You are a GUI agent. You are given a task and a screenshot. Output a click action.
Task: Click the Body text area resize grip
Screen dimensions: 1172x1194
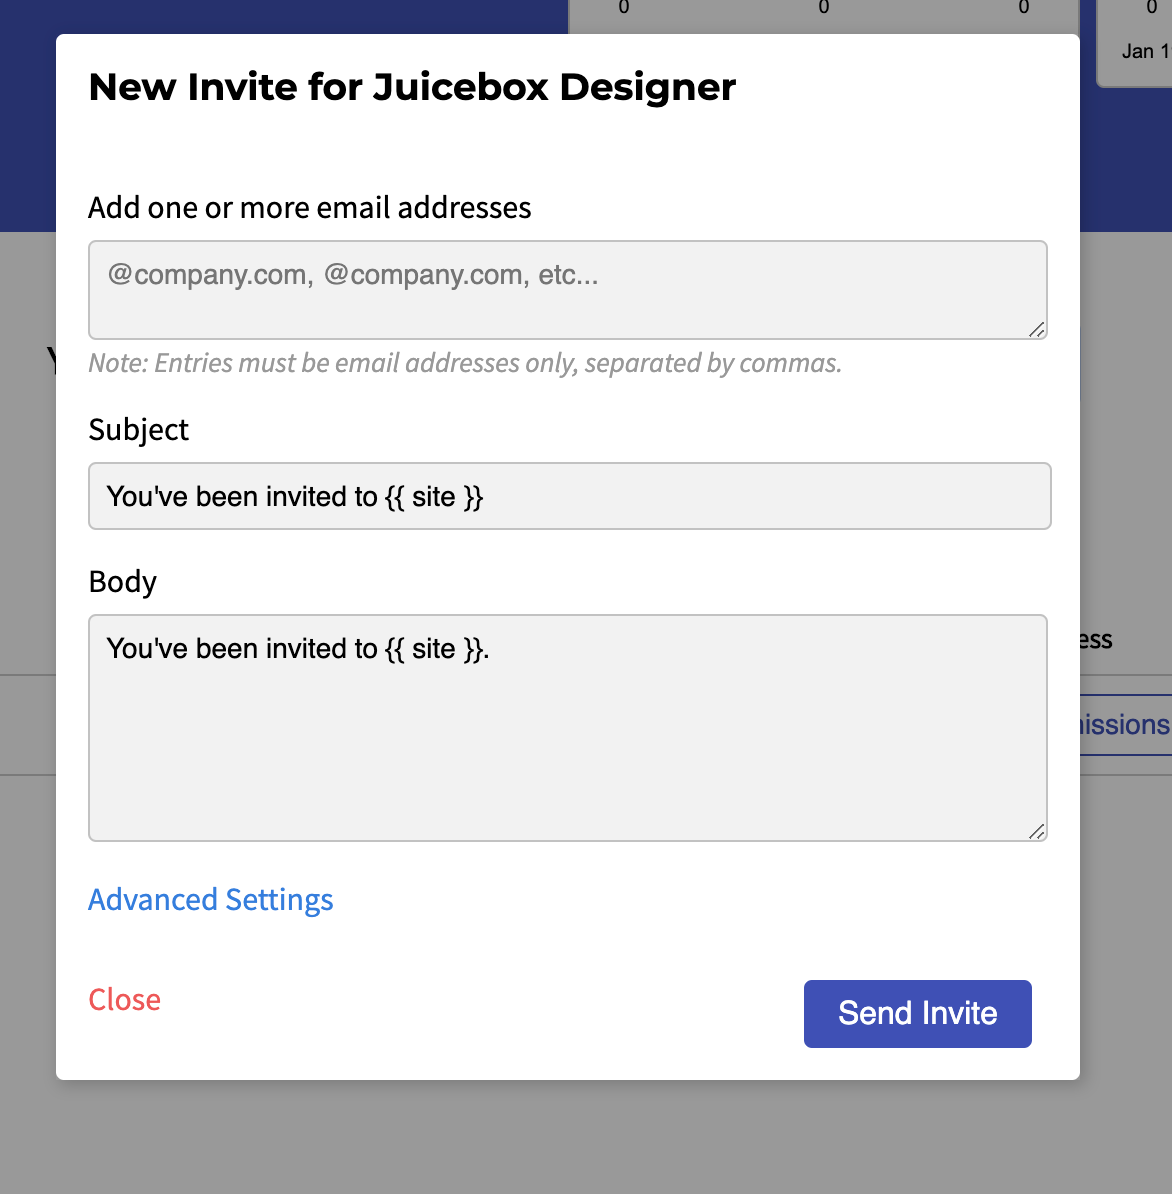1036,832
